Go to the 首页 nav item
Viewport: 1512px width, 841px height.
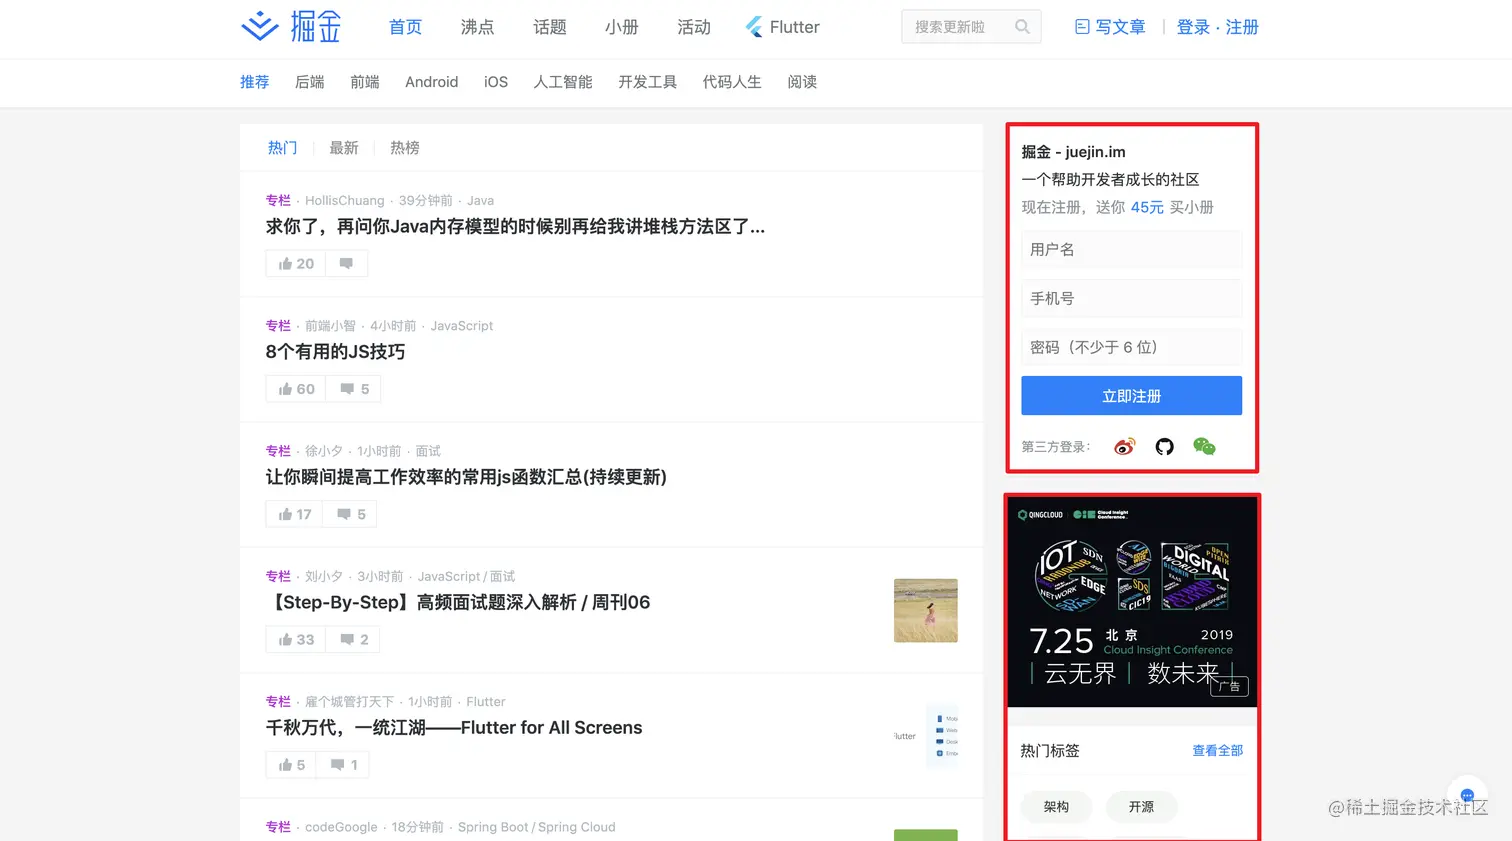(405, 27)
